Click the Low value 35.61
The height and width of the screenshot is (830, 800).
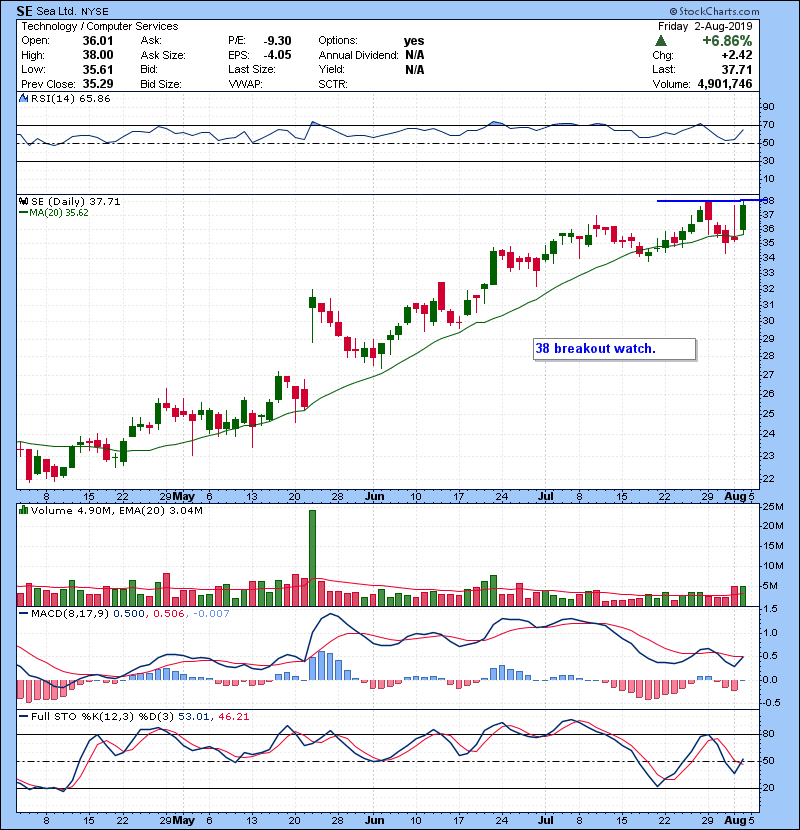pyautogui.click(x=98, y=69)
